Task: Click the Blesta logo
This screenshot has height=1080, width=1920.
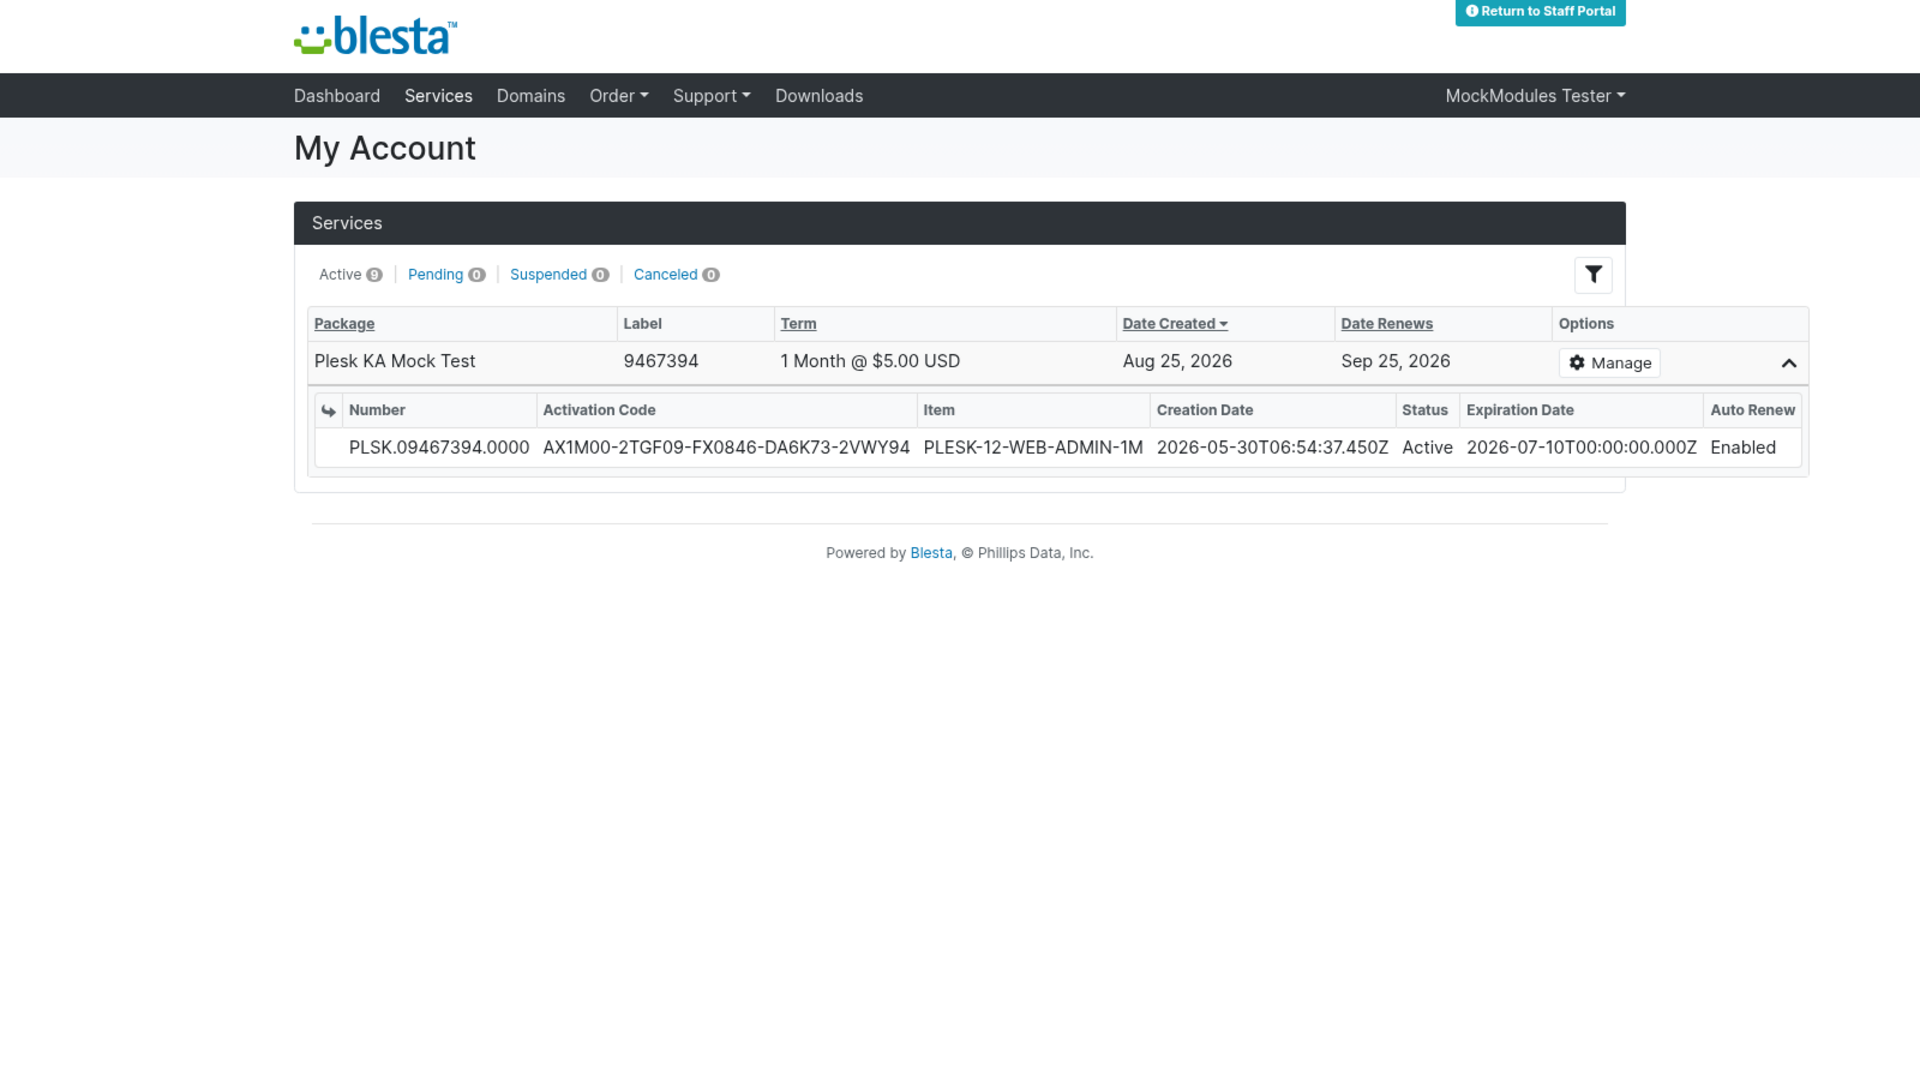Action: pos(375,36)
